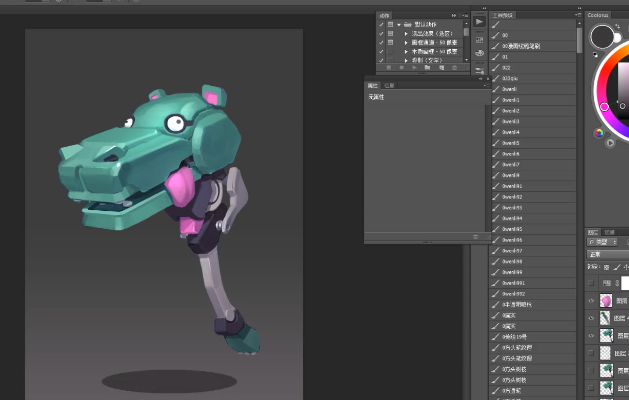
Task: Select tool preset 0venli4
Action: click(x=533, y=132)
